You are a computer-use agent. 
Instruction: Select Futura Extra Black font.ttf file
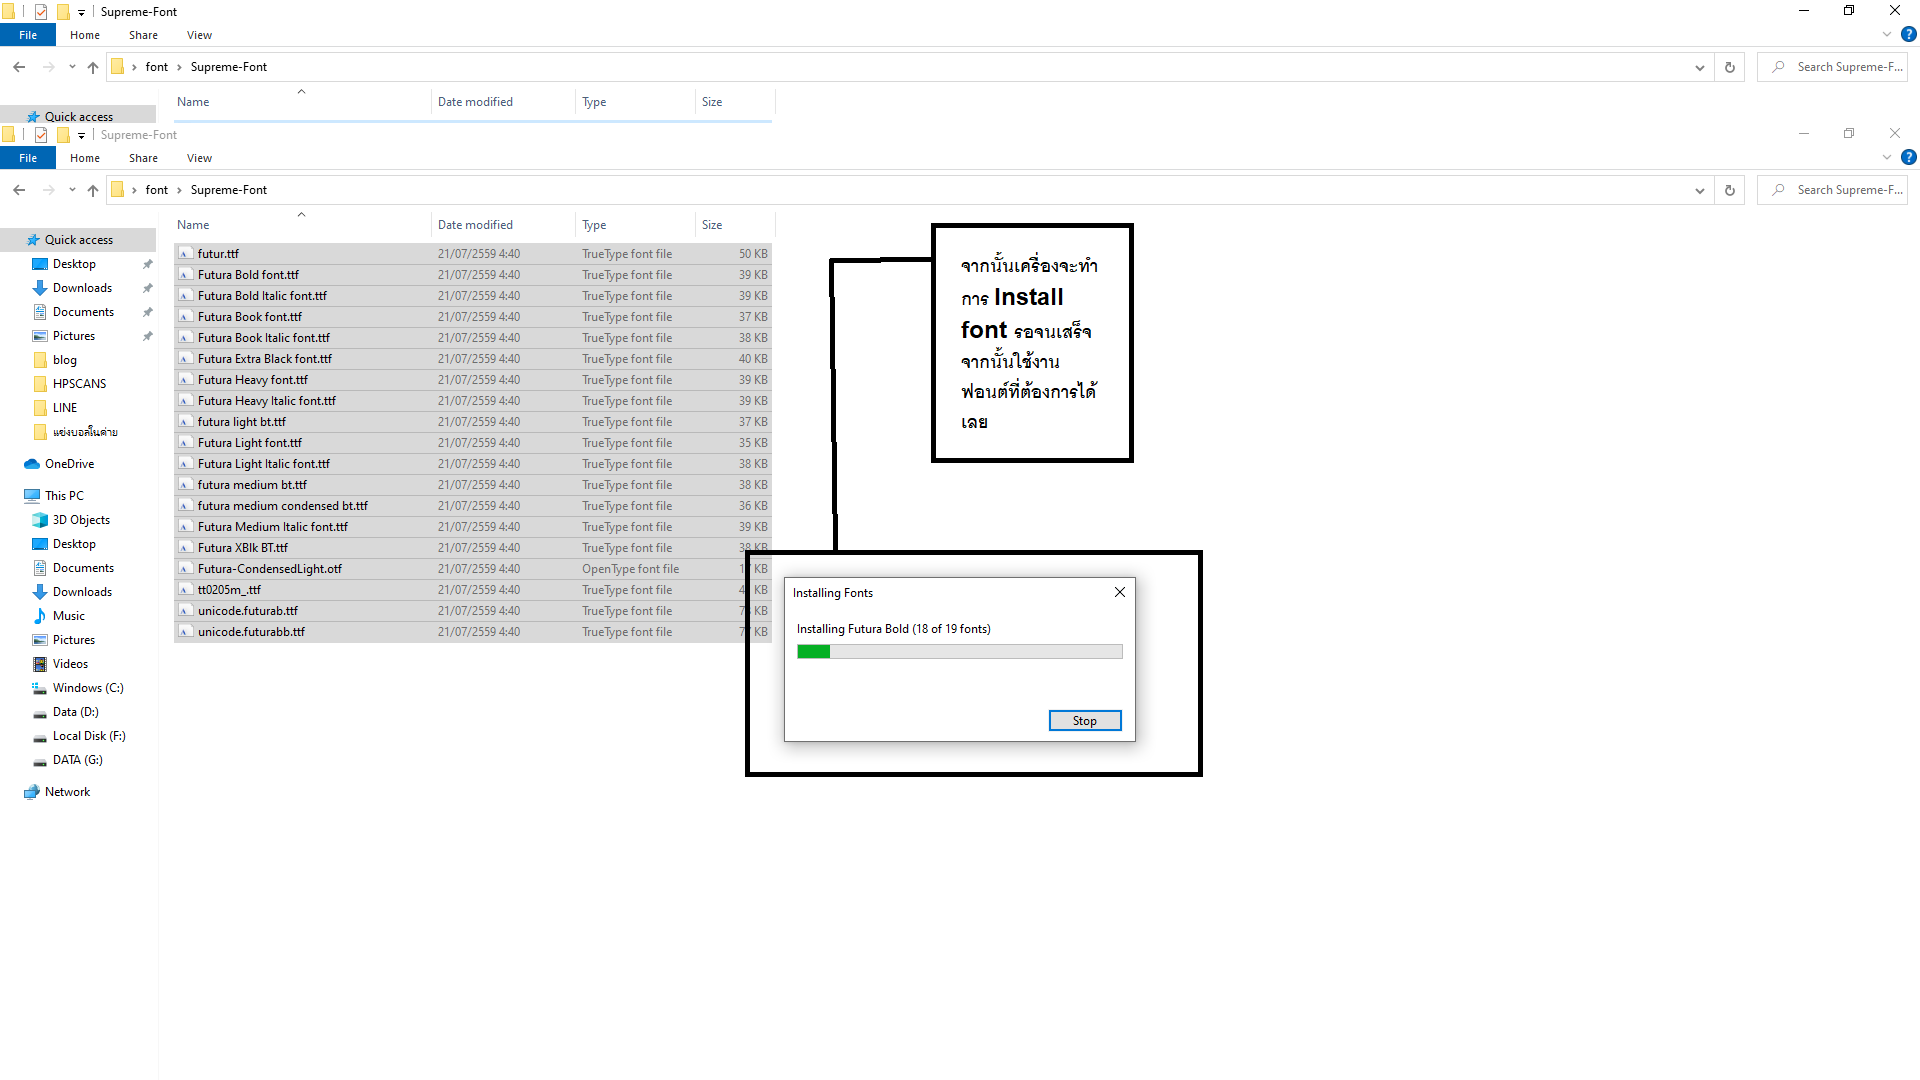click(472, 359)
